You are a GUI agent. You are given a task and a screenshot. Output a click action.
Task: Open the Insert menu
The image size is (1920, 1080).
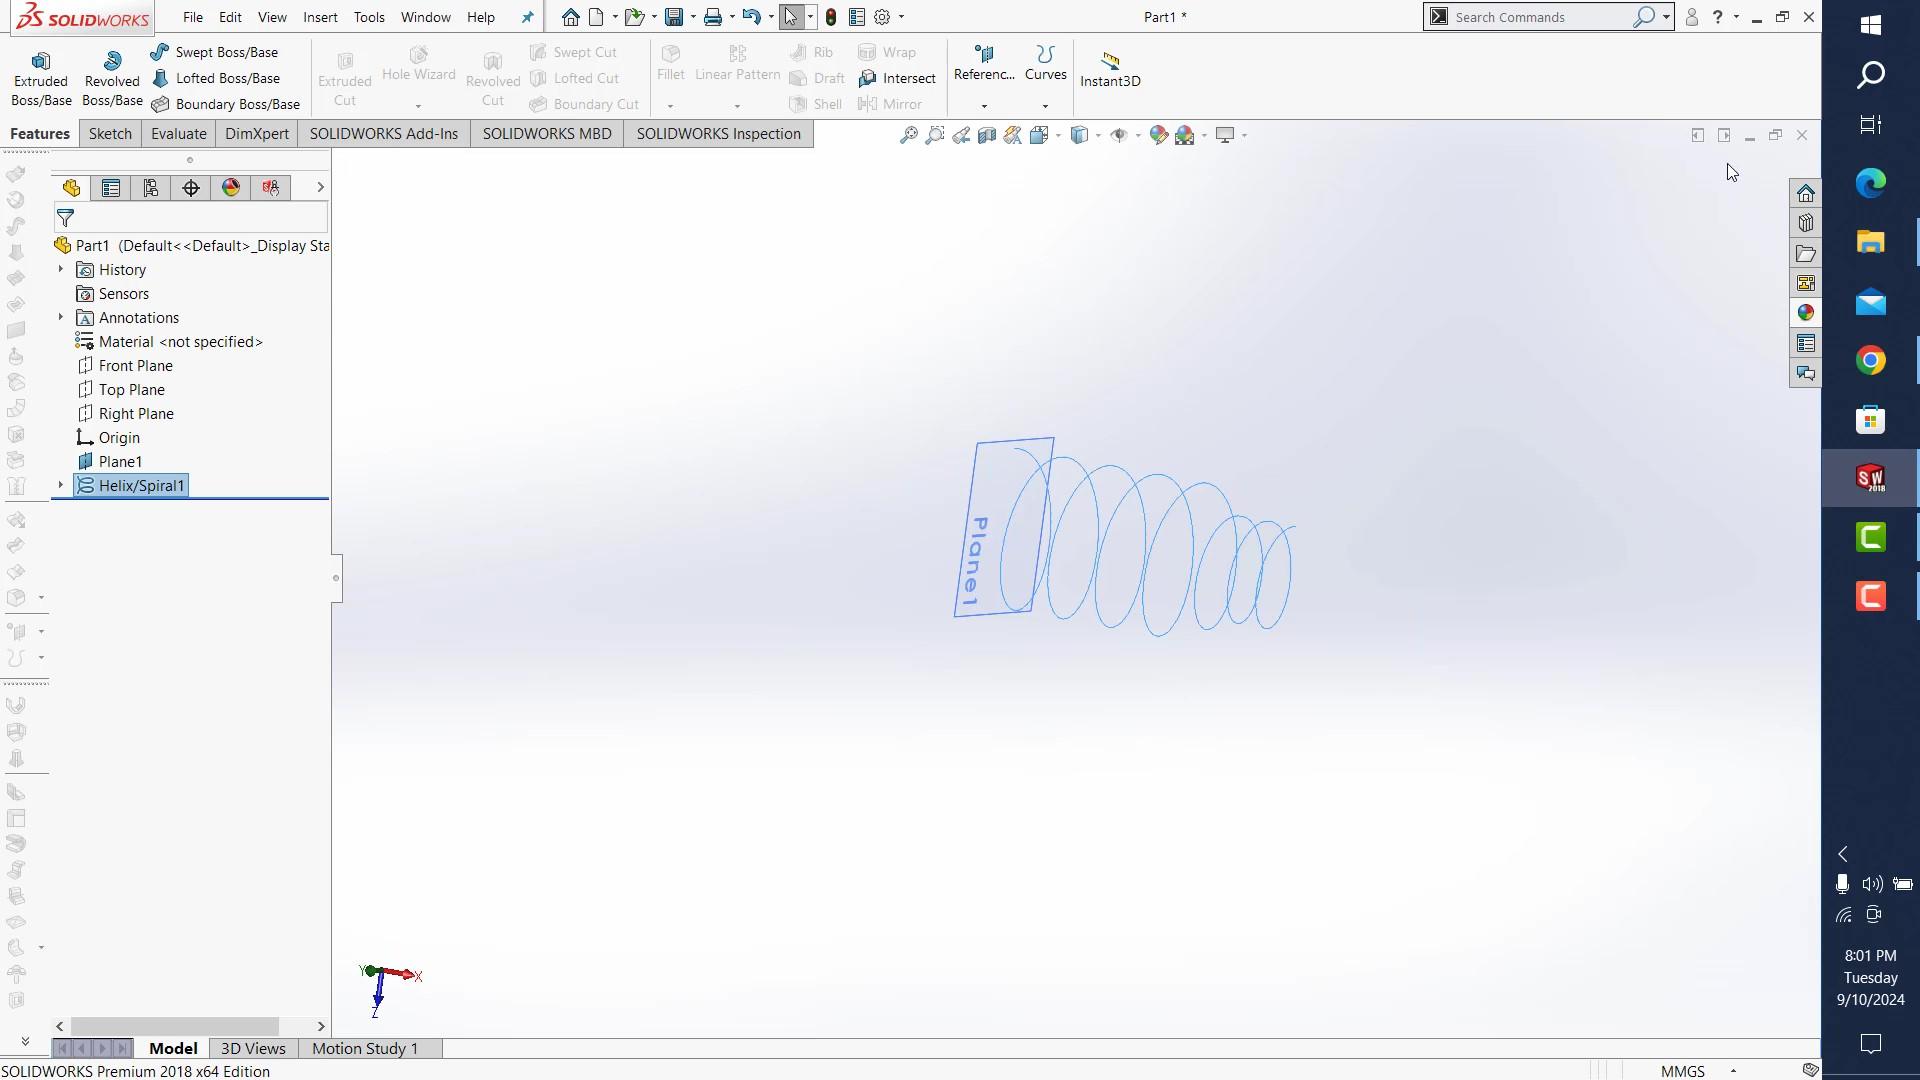click(x=320, y=17)
